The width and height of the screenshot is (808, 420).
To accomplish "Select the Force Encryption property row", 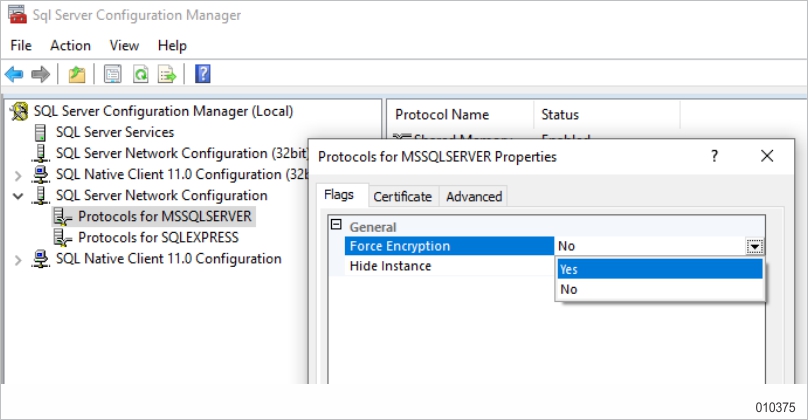I will click(x=449, y=246).
